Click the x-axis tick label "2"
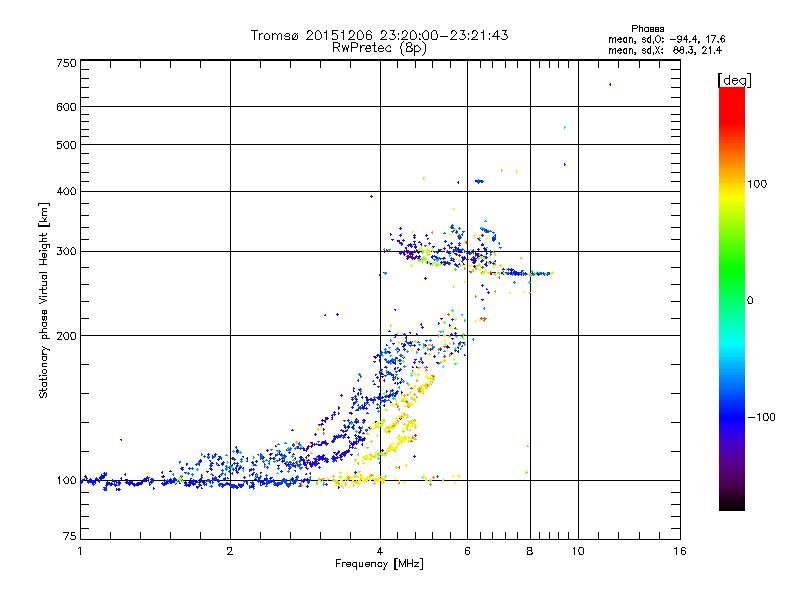The width and height of the screenshot is (800, 600). point(230,551)
